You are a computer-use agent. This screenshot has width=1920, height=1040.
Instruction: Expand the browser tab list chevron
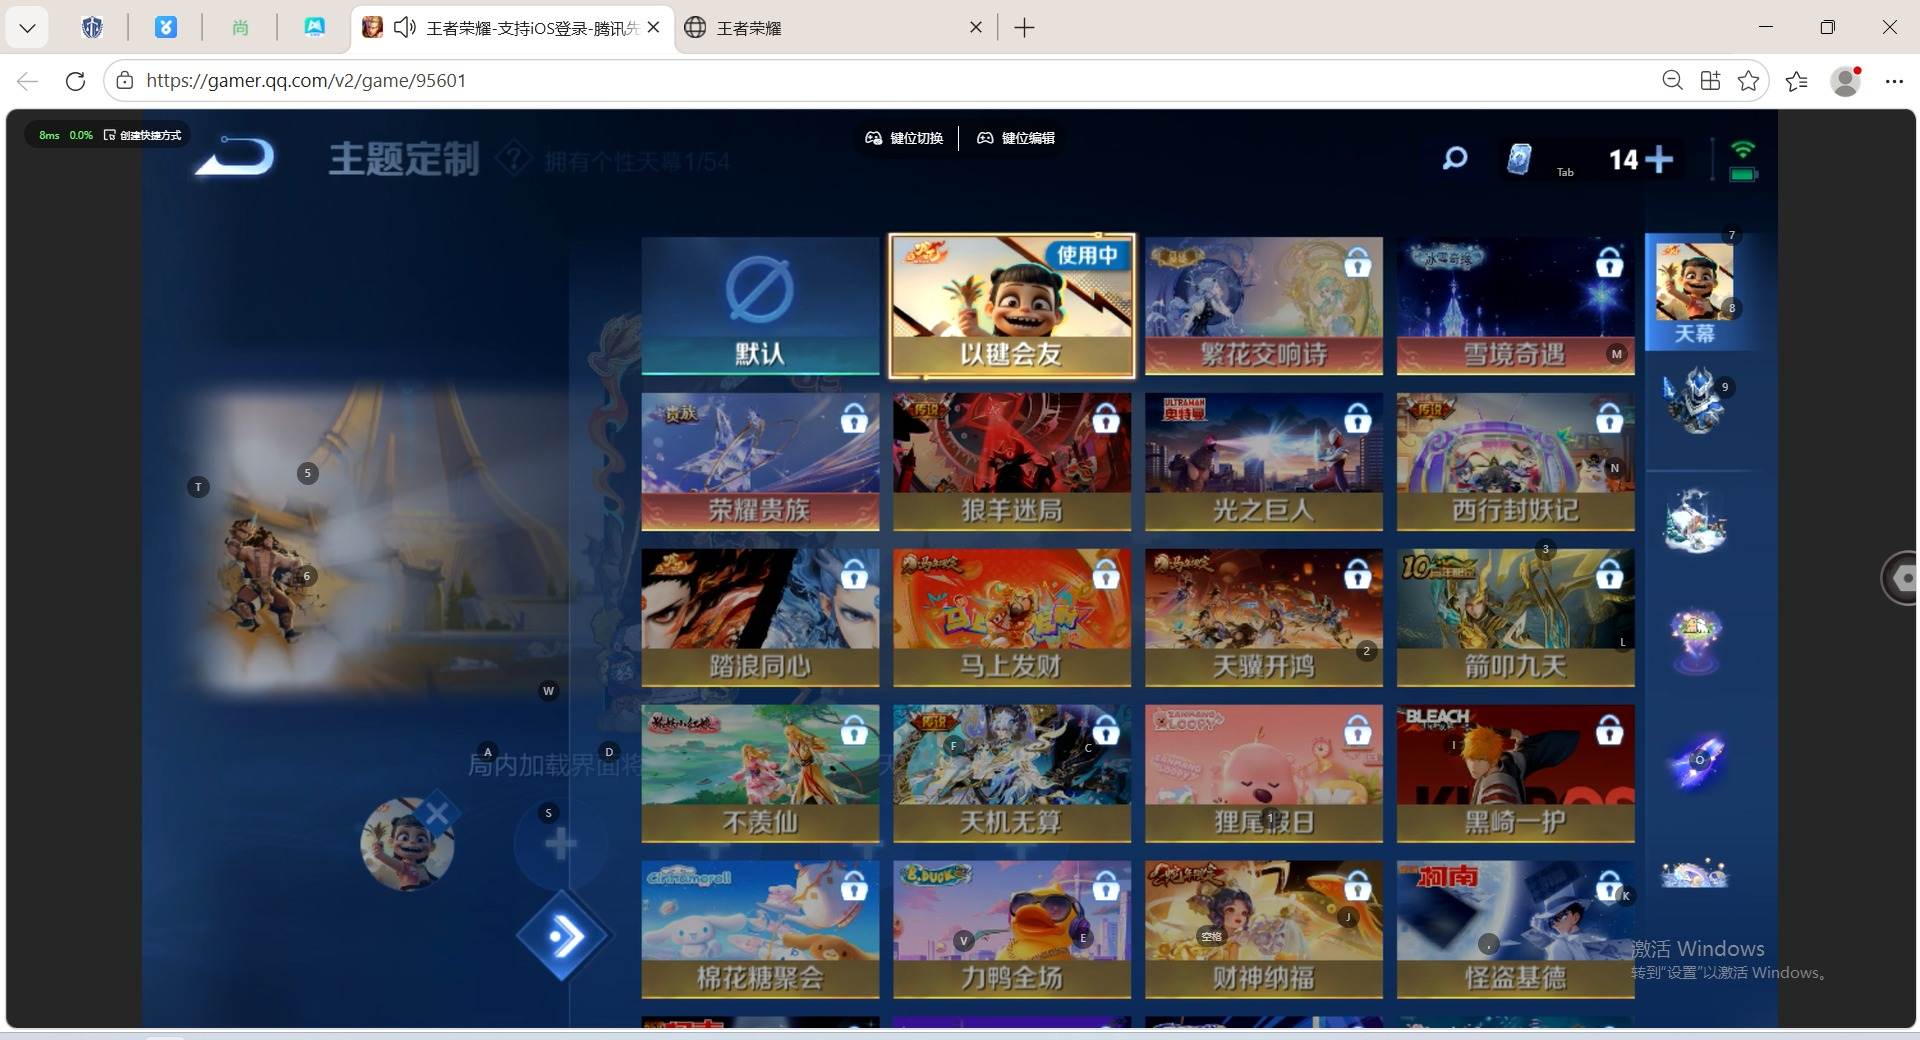(x=27, y=28)
